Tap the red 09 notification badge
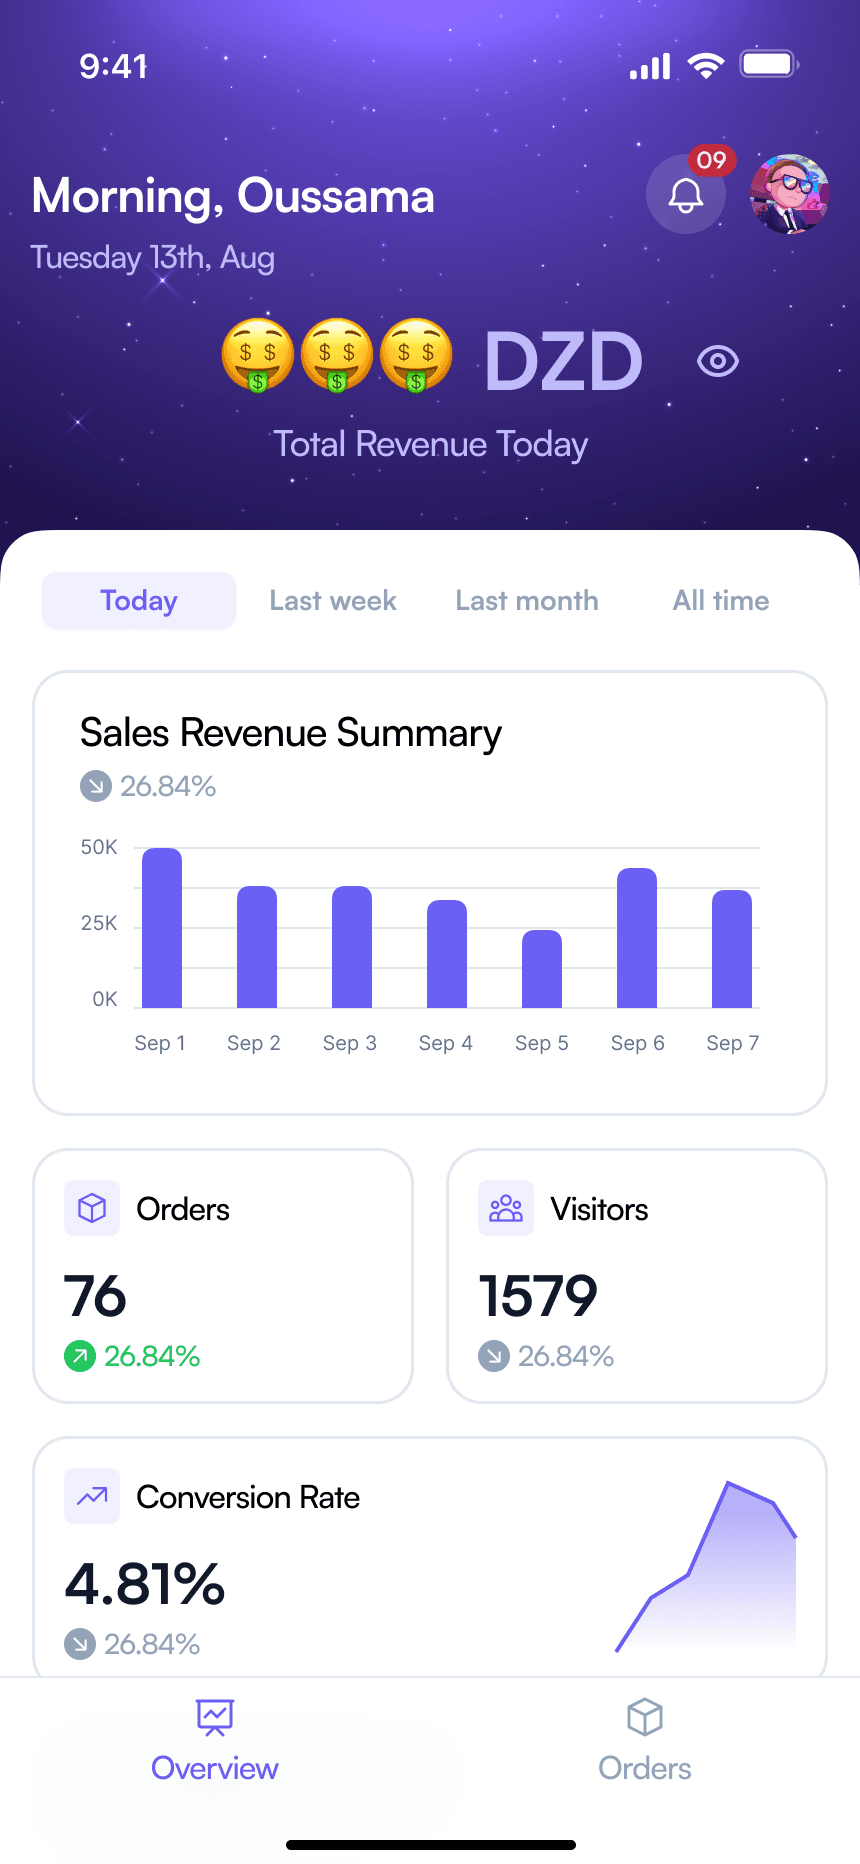Viewport: 860px width, 1864px height. (712, 160)
